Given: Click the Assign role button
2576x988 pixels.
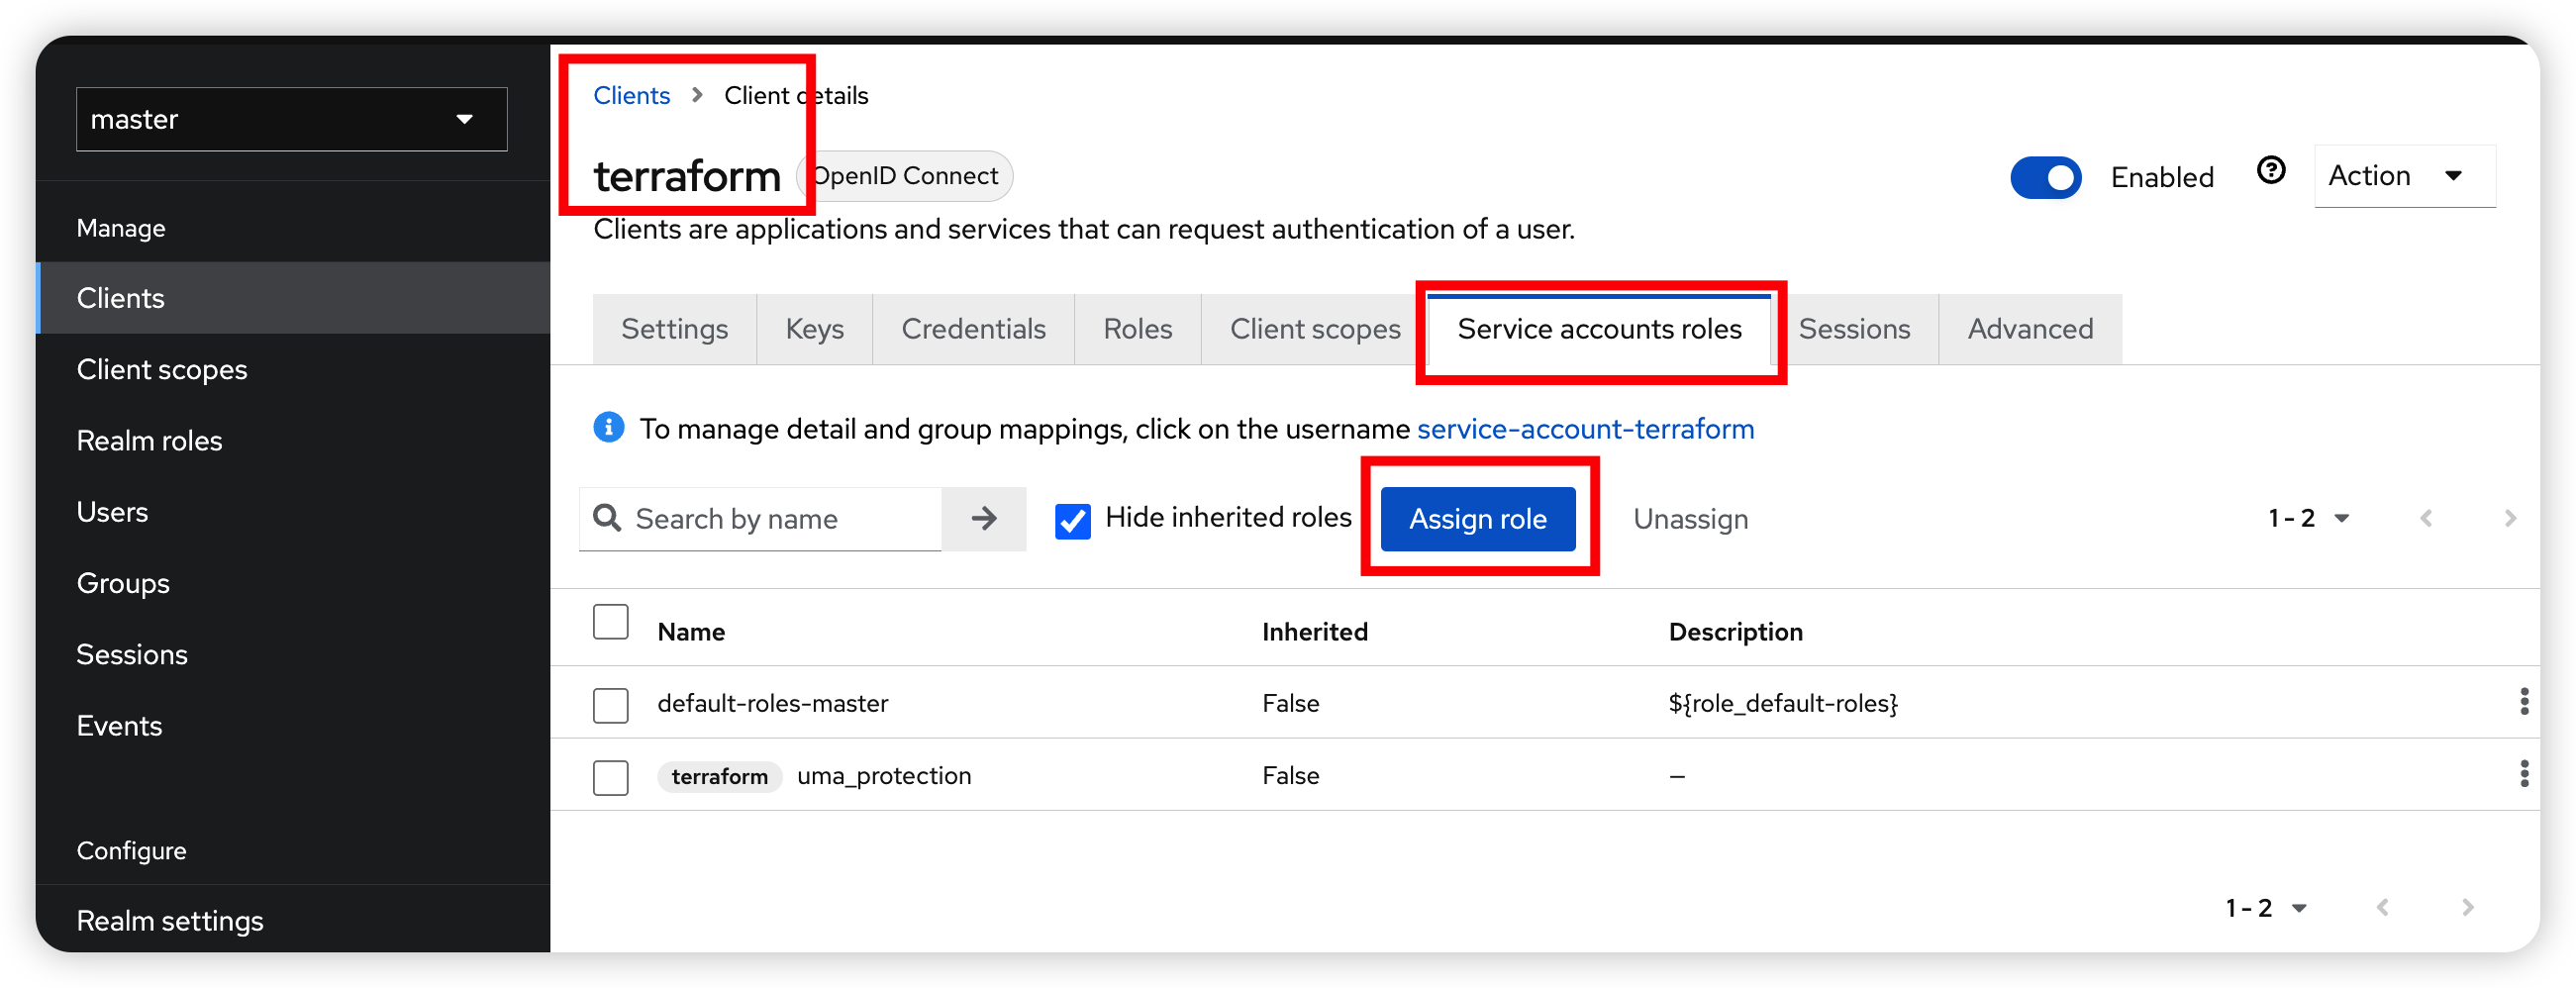Looking at the screenshot, I should click(x=1477, y=518).
